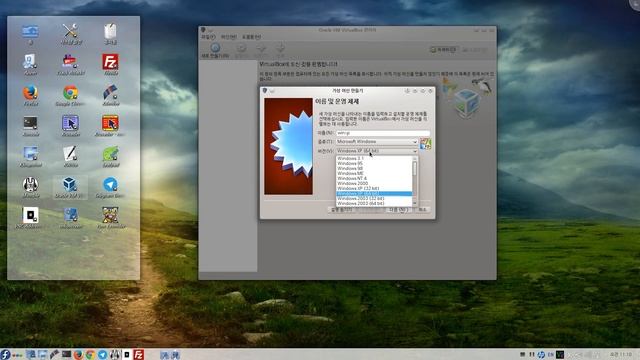Open the Type dropdown showing Microsoft Windows
The width and height of the screenshot is (640, 360).
click(377, 142)
